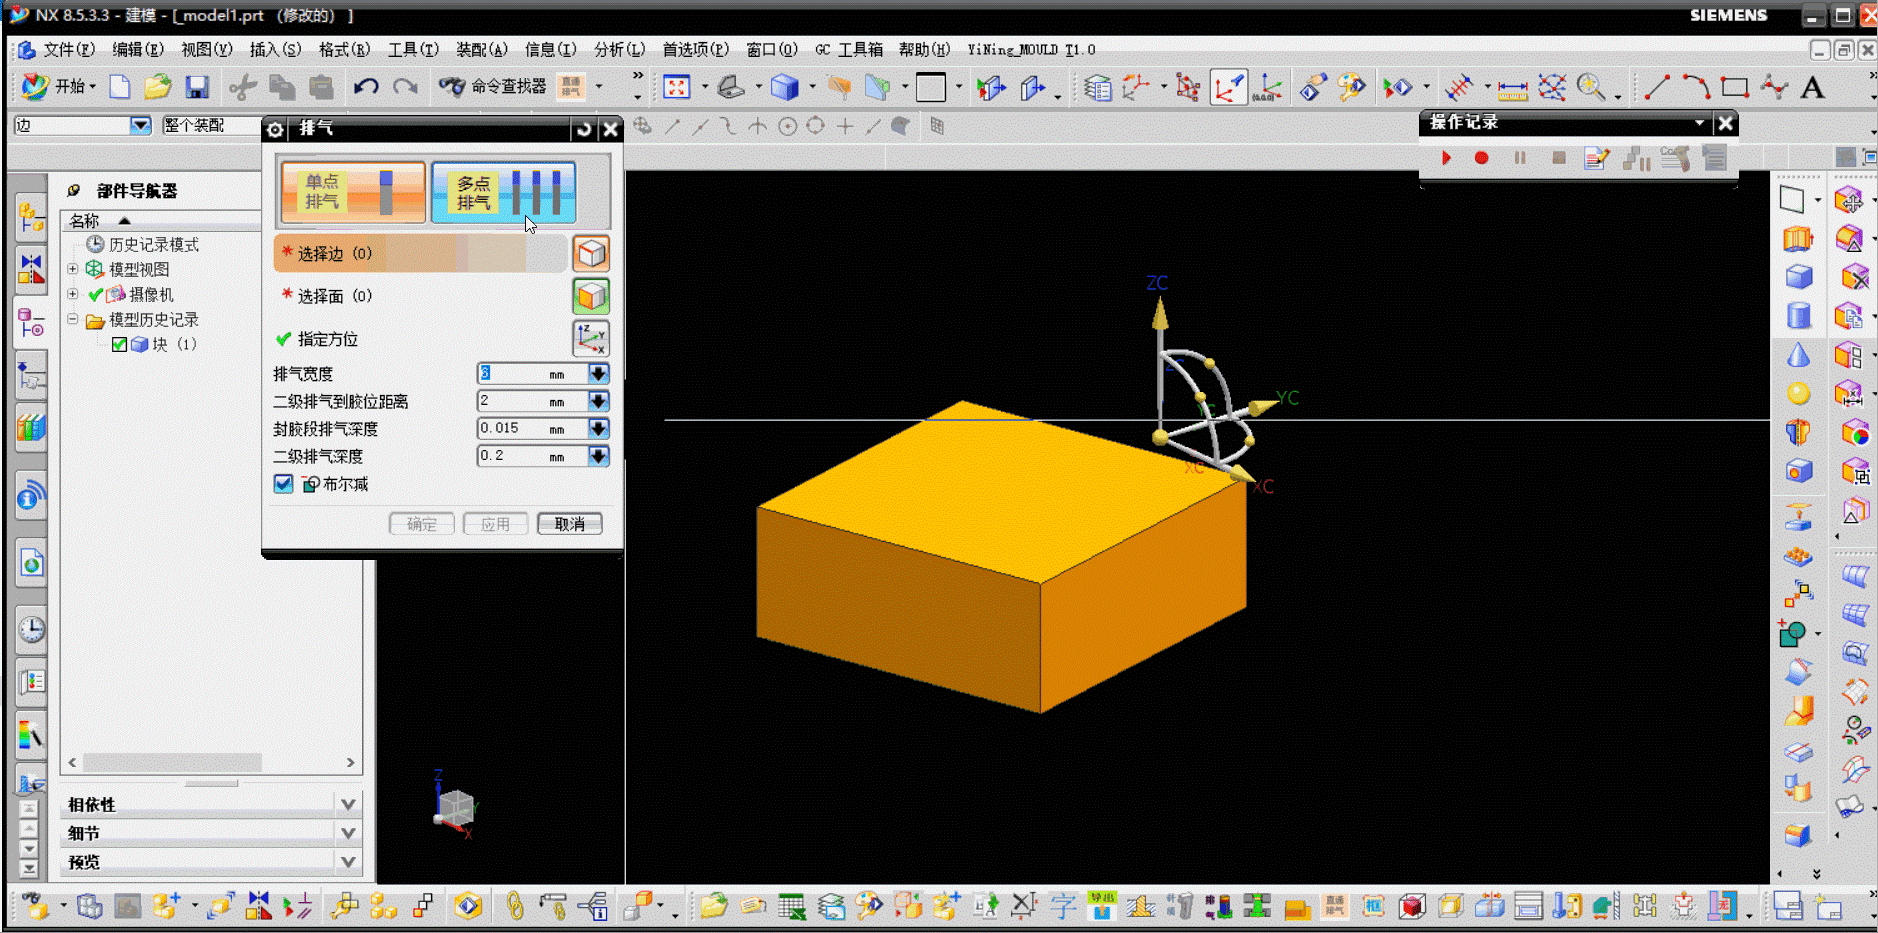The image size is (1878, 933).
Task: Open the history clock sidebar tab icon
Action: click(32, 629)
